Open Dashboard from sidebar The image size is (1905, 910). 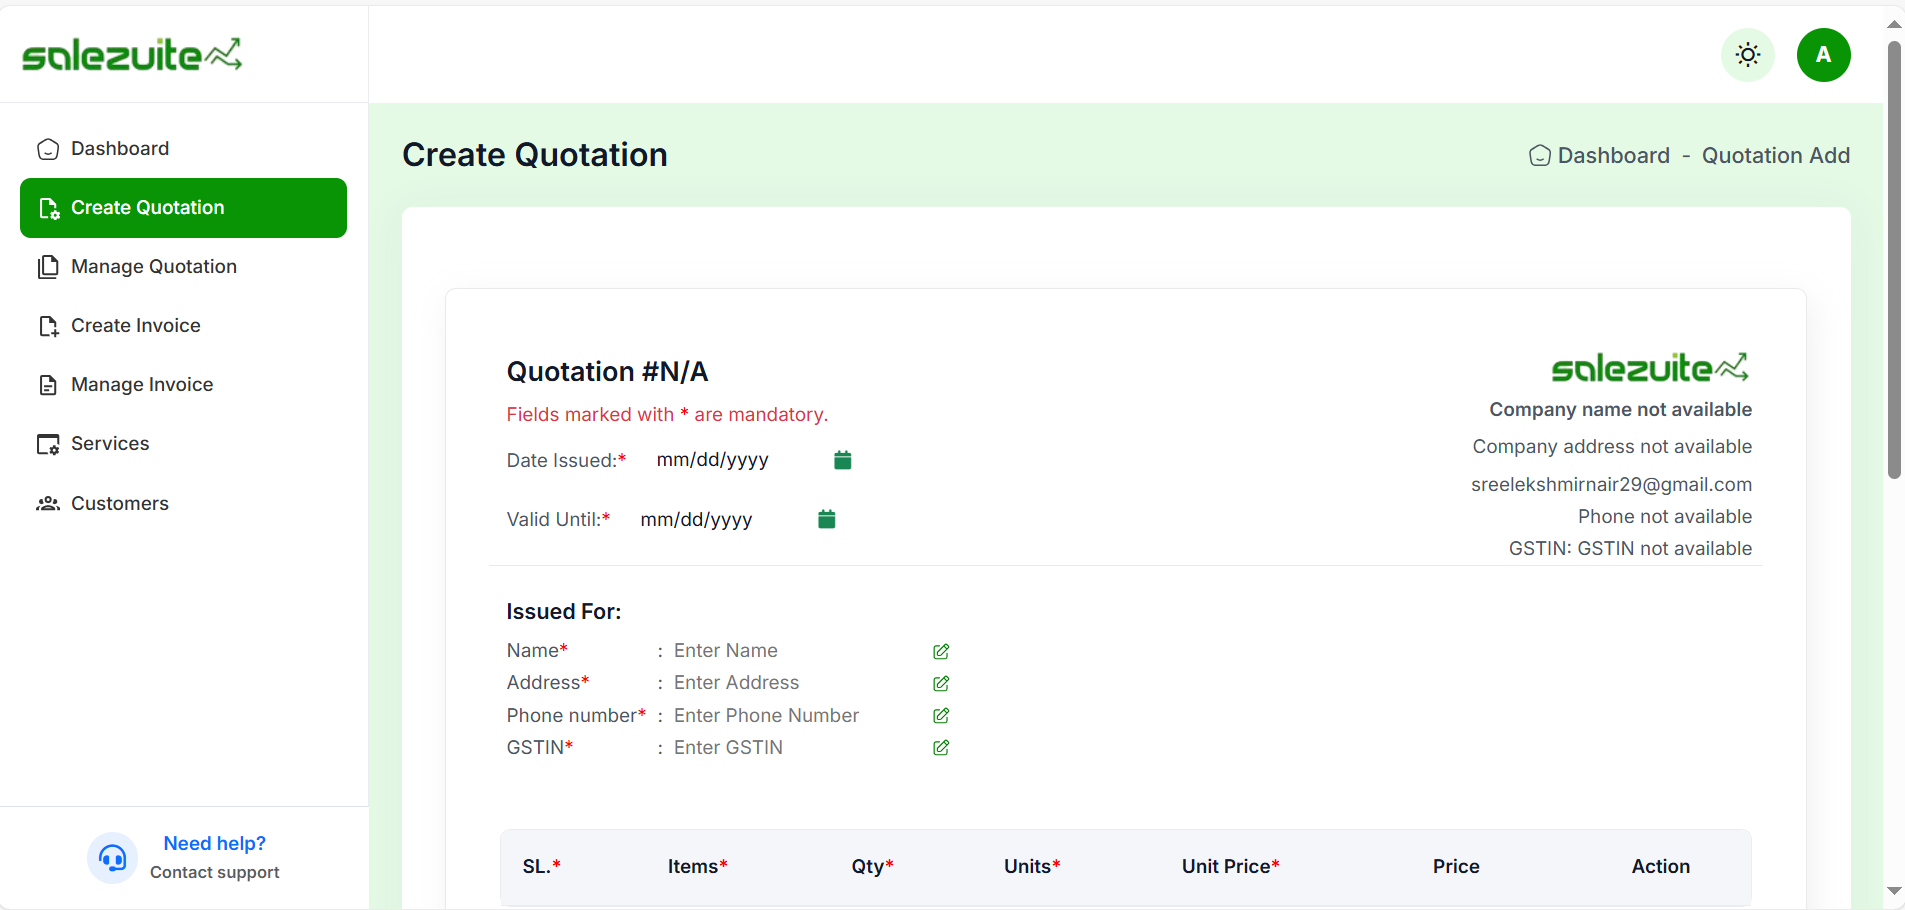[x=120, y=149]
